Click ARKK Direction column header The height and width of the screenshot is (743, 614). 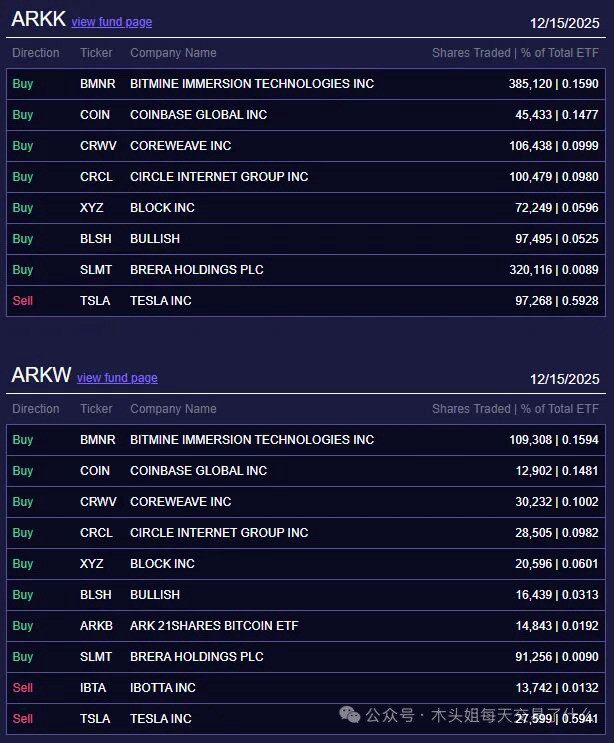pyautogui.click(x=36, y=53)
